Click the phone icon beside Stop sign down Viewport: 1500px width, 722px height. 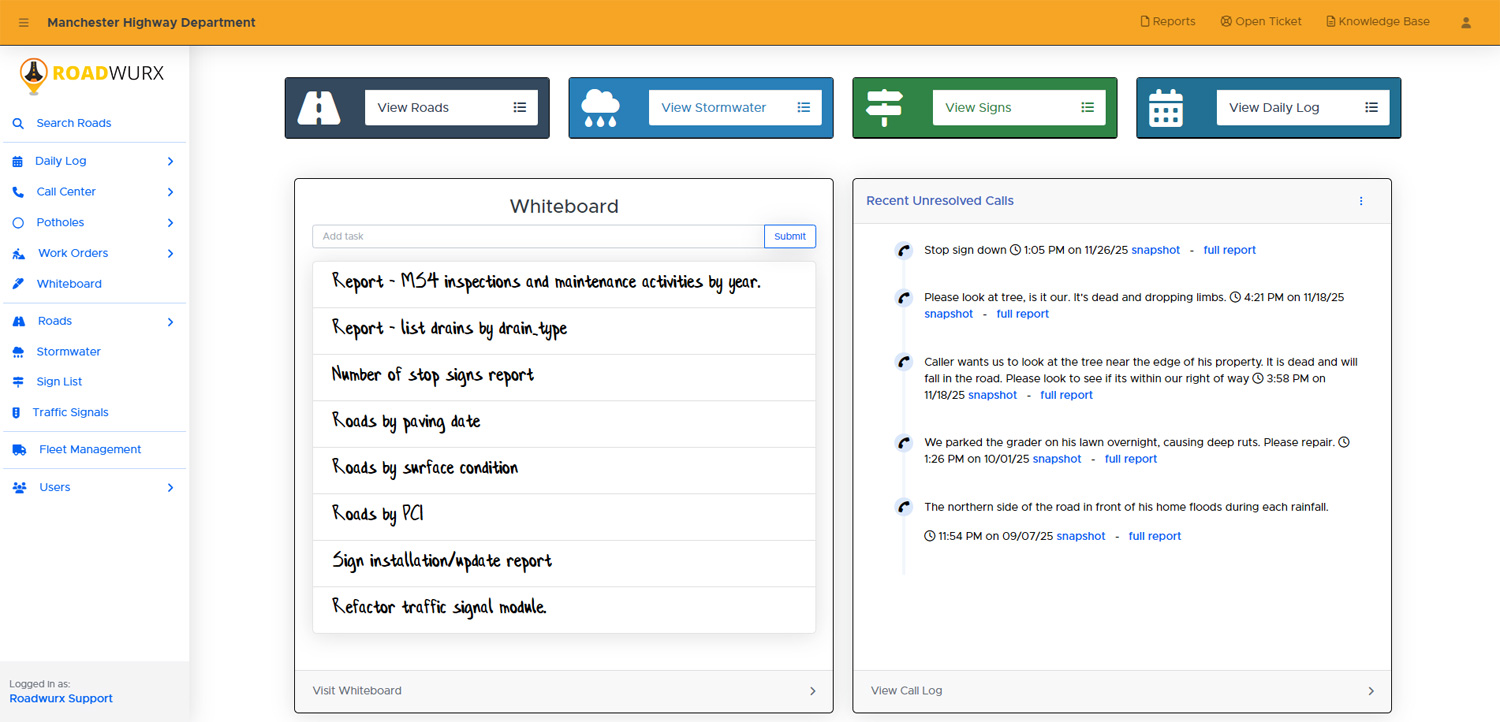click(x=904, y=251)
